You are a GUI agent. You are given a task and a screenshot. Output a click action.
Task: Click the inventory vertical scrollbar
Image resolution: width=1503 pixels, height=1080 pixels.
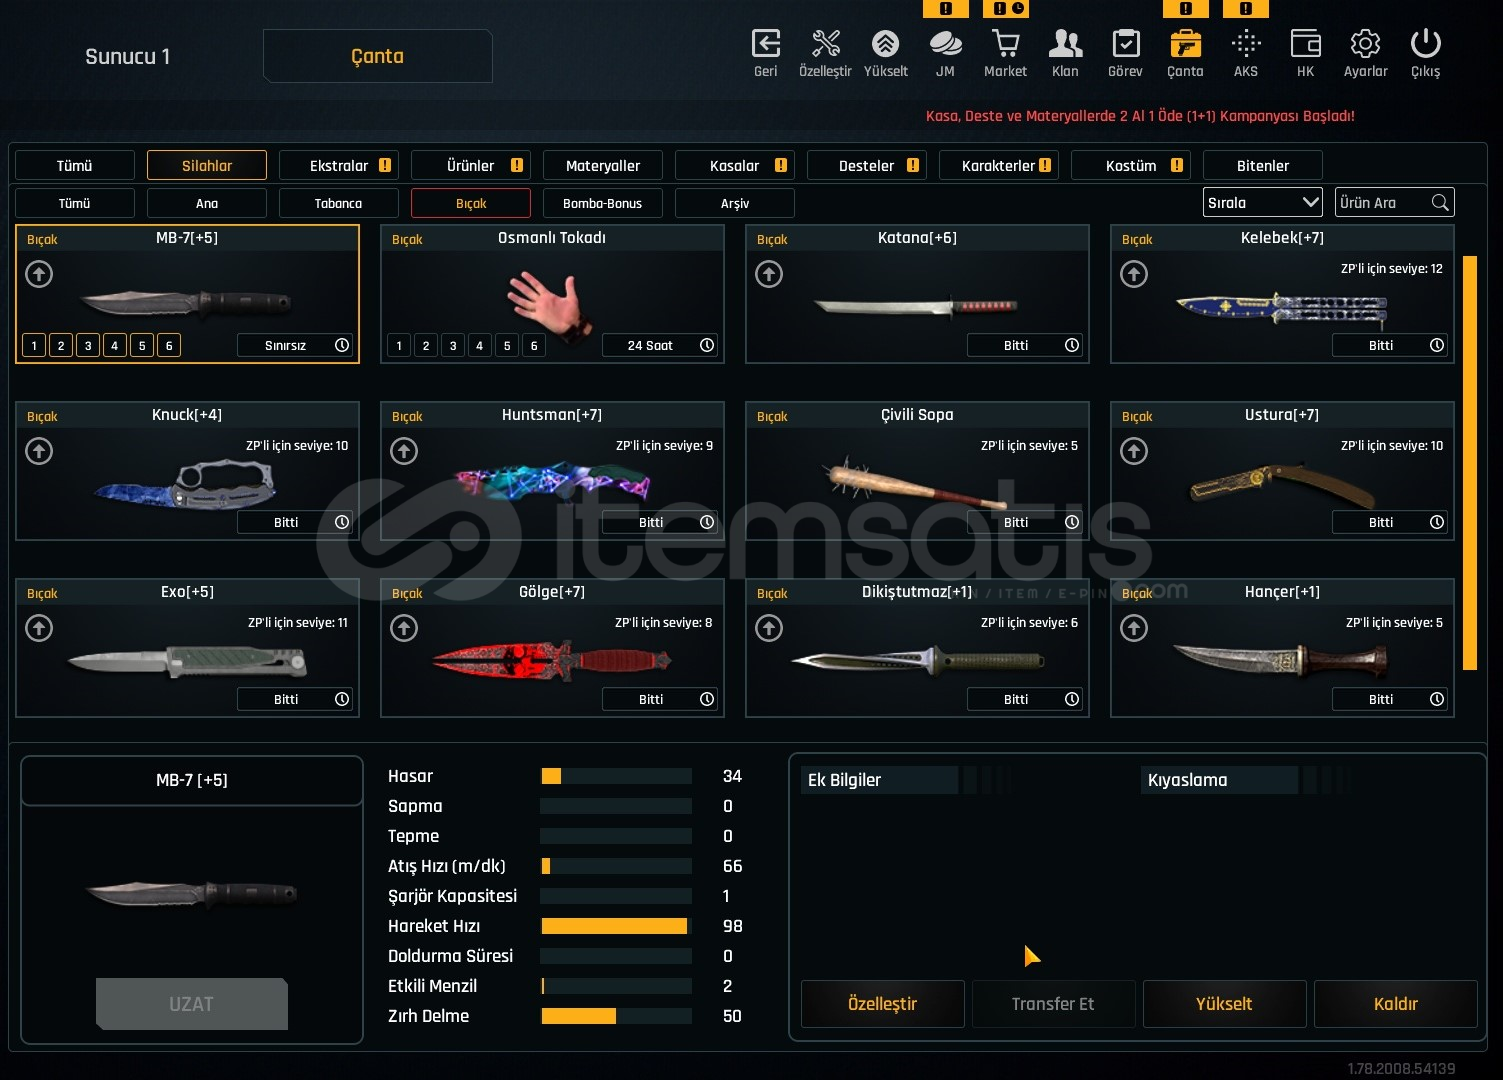(1470, 462)
